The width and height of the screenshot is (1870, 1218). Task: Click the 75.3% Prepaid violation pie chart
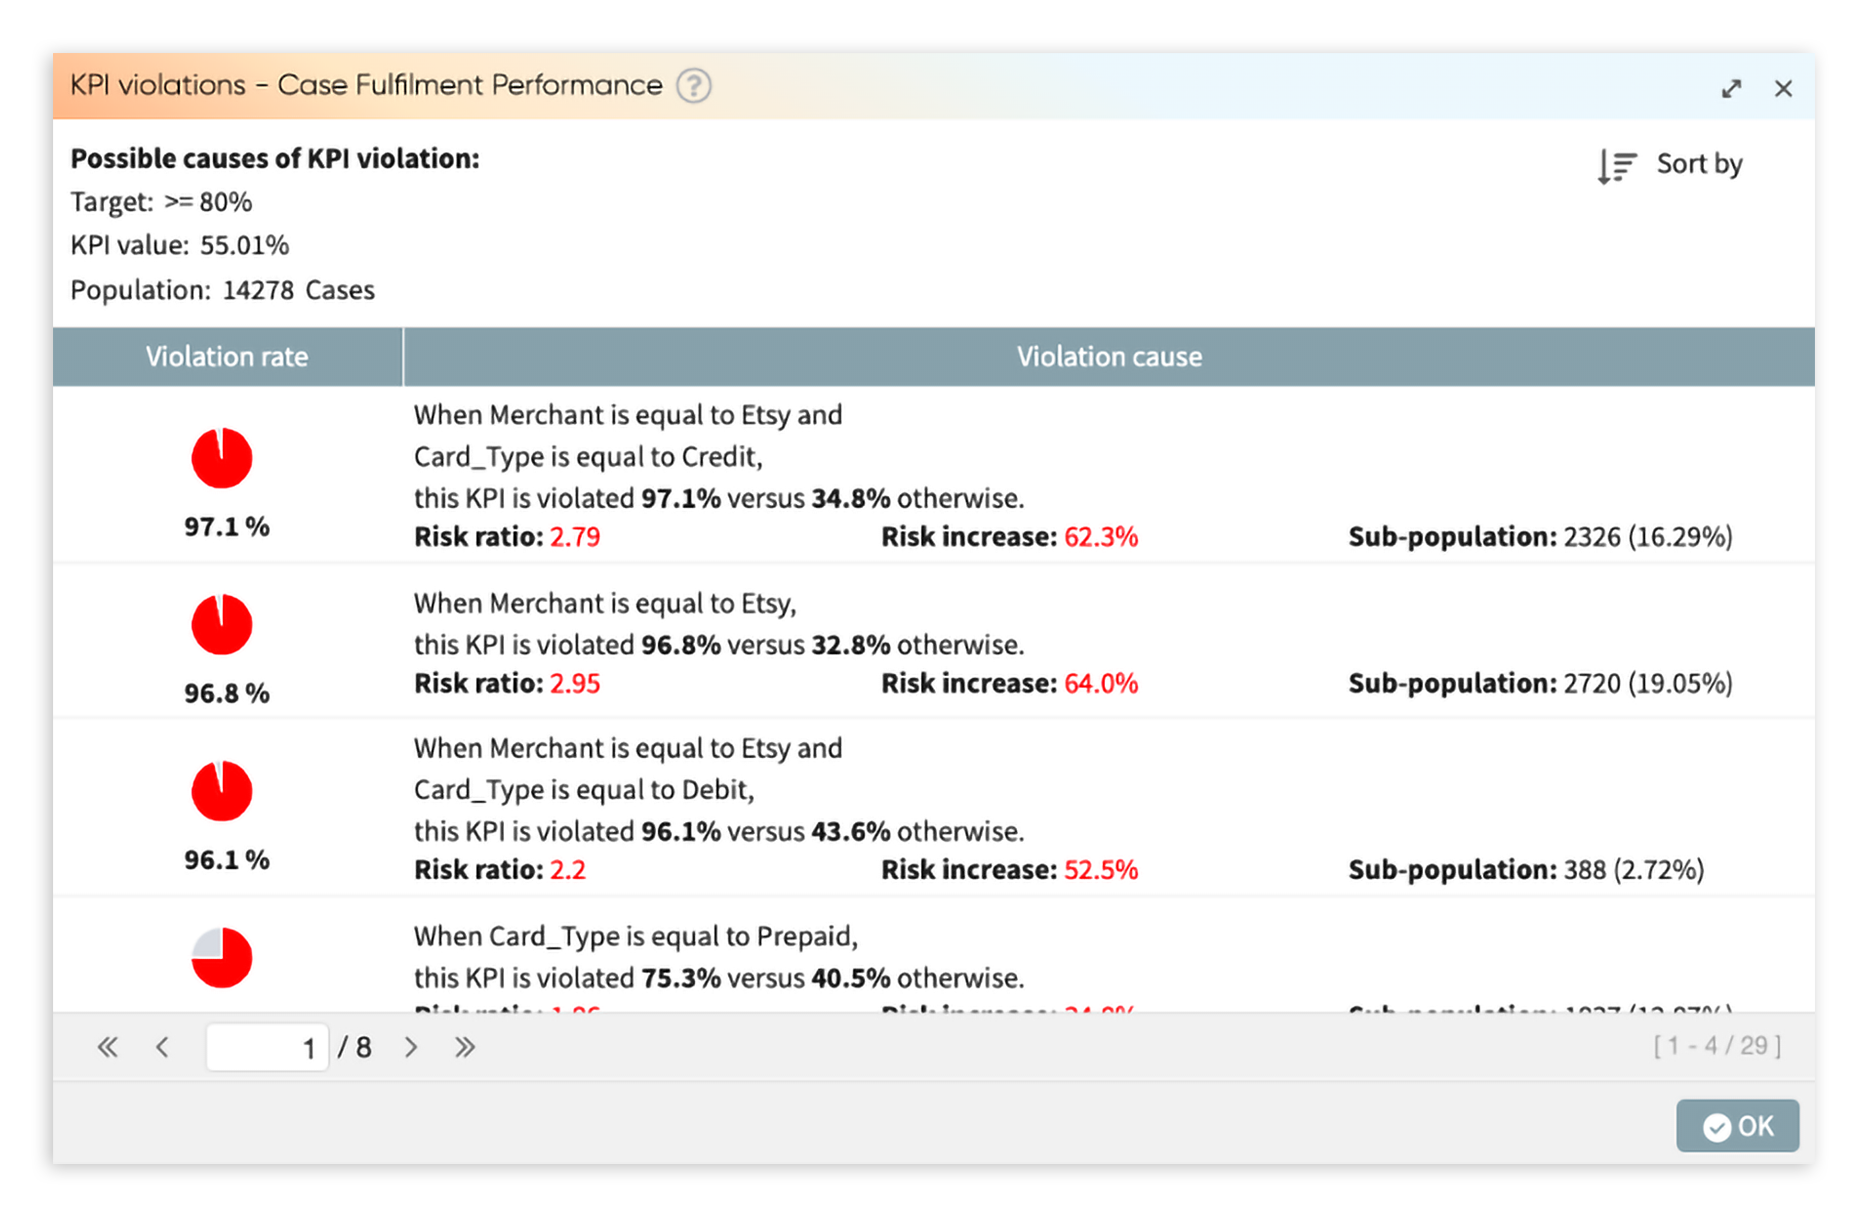(x=222, y=957)
